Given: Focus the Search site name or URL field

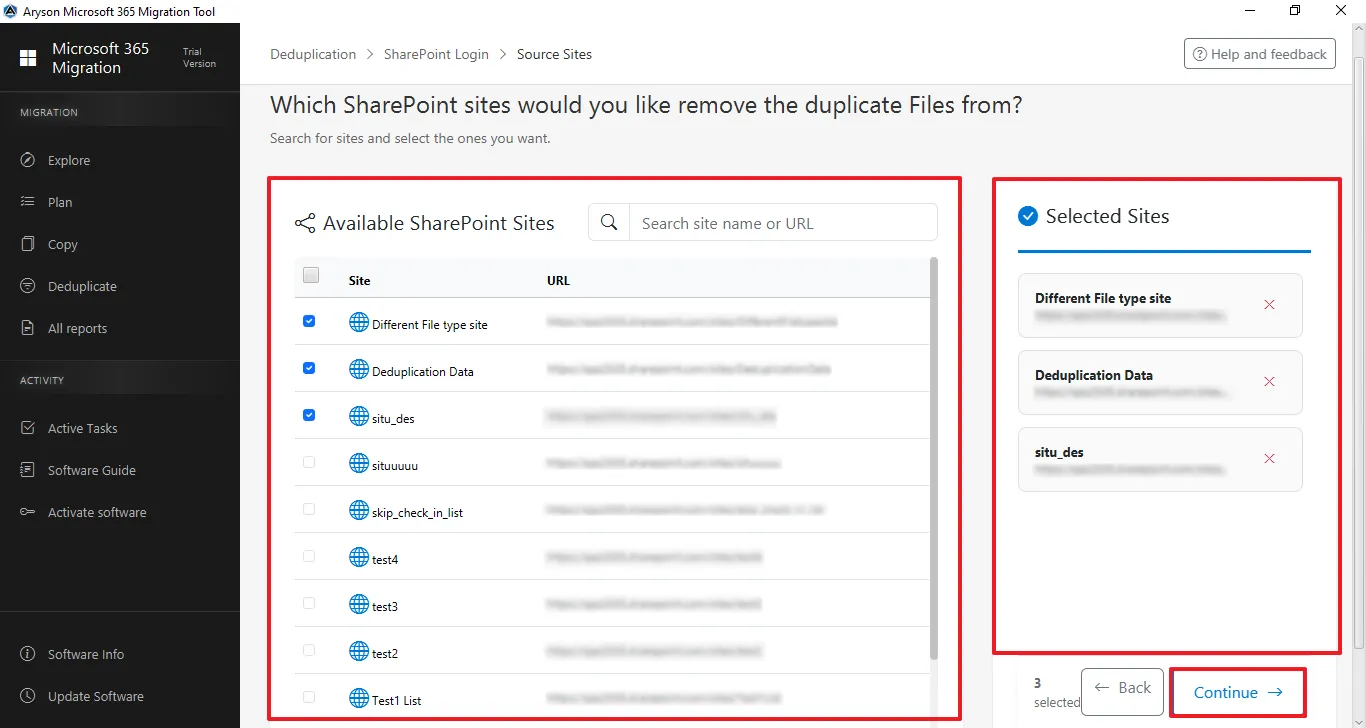Looking at the screenshot, I should tap(782, 223).
